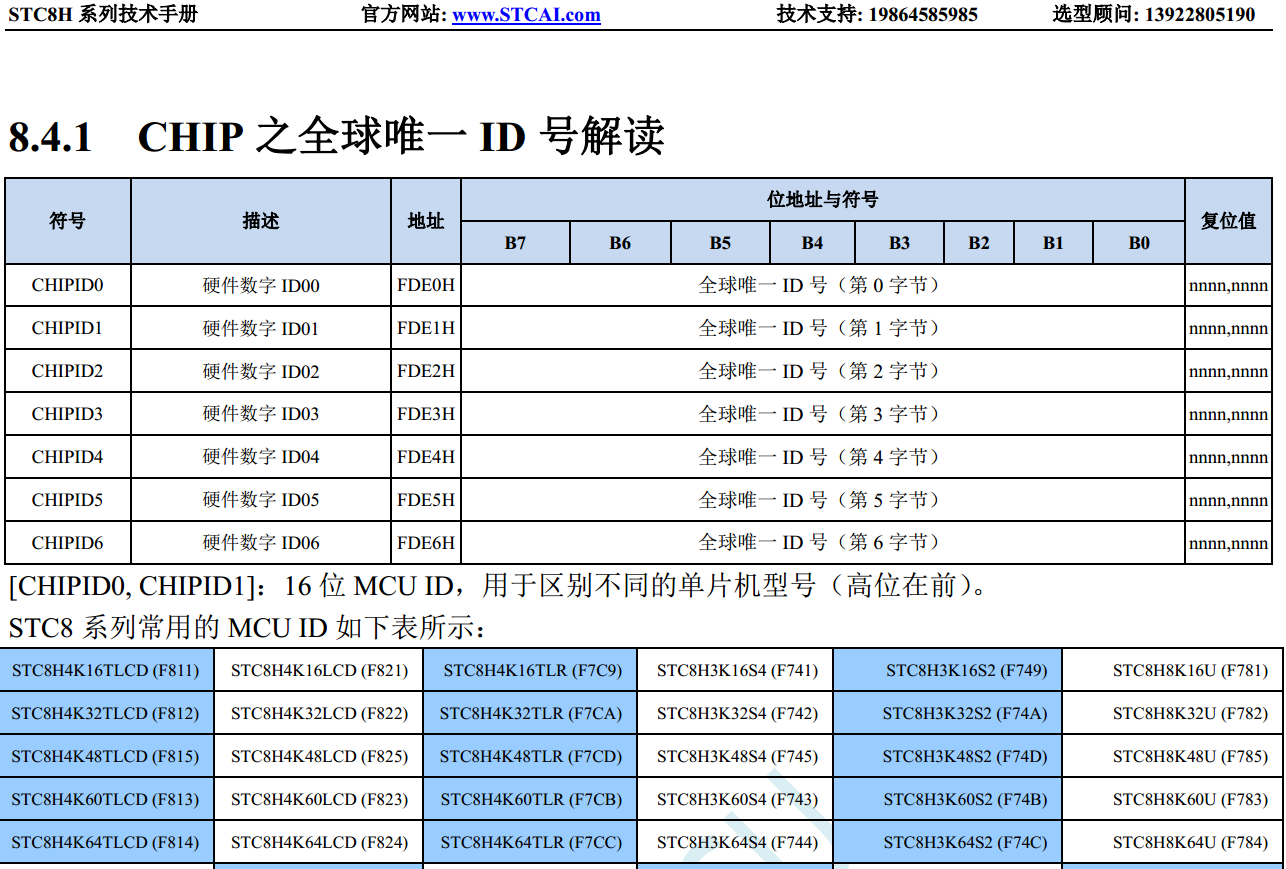Click the 硬件数字 ID03 description cell
This screenshot has height=869, width=1286.
tap(261, 414)
